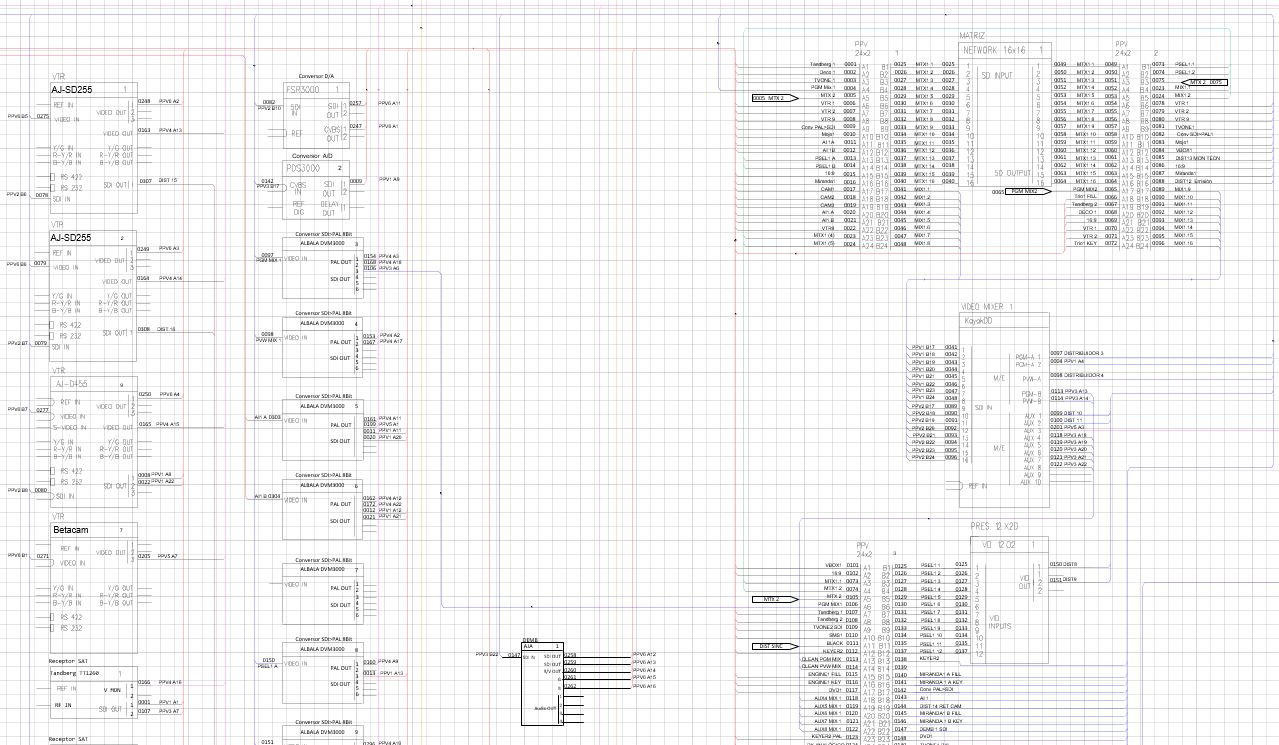Select the VIDEO MIXER 1 heading
Viewport: 1279px width, 745px height.
[x=987, y=307]
